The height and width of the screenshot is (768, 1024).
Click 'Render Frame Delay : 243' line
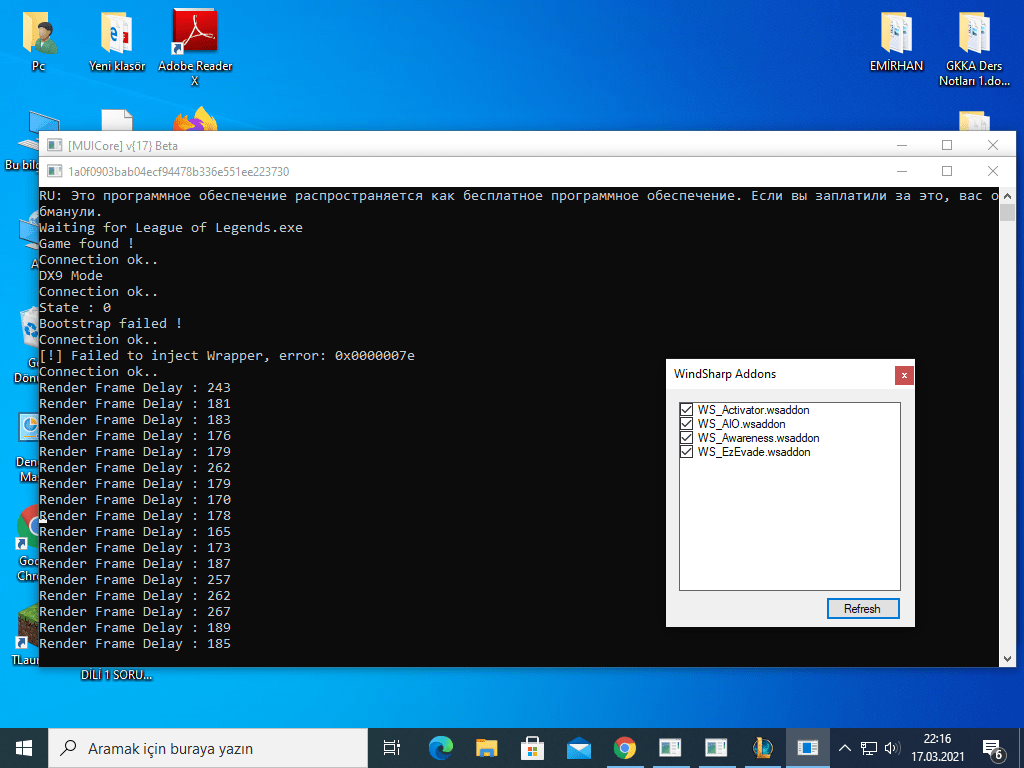pyautogui.click(x=135, y=388)
